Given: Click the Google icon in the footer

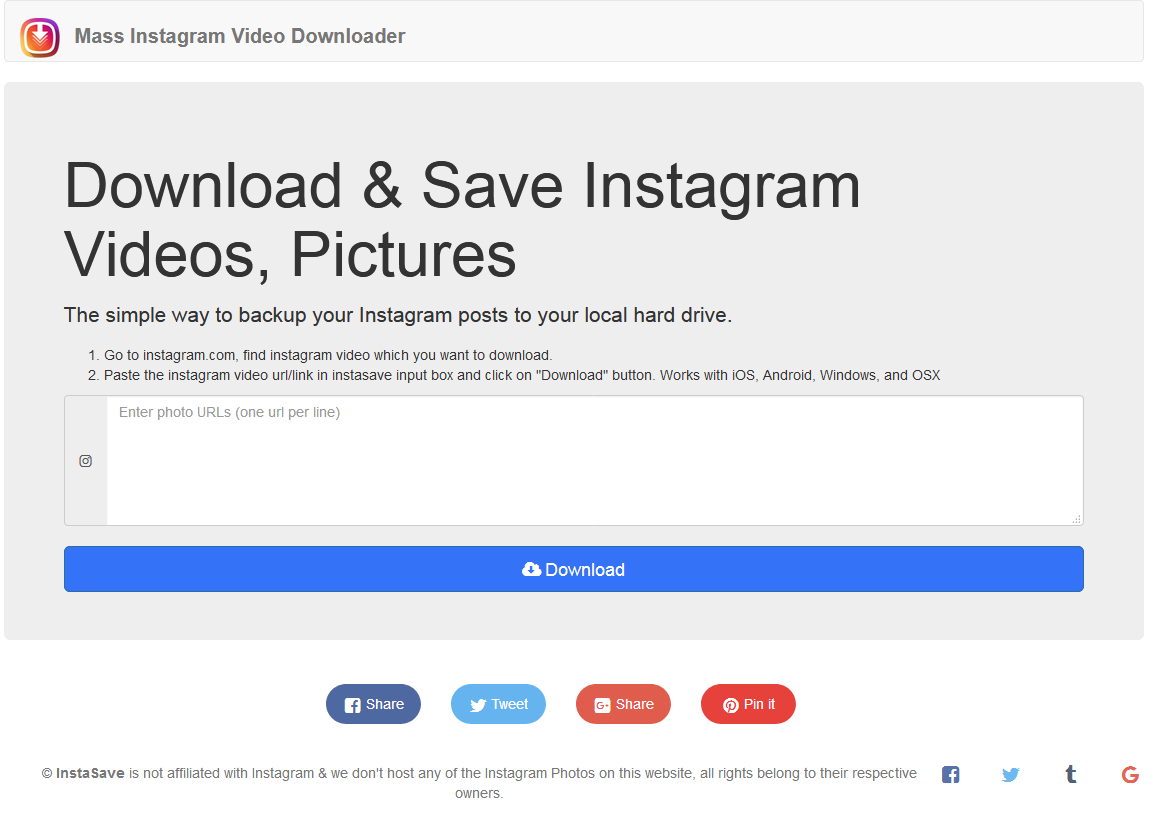Looking at the screenshot, I should coord(1130,774).
